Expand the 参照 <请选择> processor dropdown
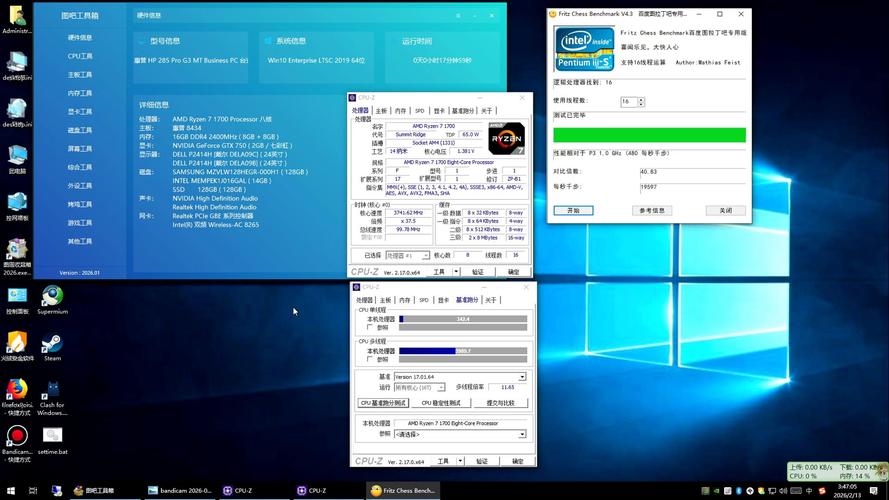The height and width of the screenshot is (500, 889). [x=459, y=434]
